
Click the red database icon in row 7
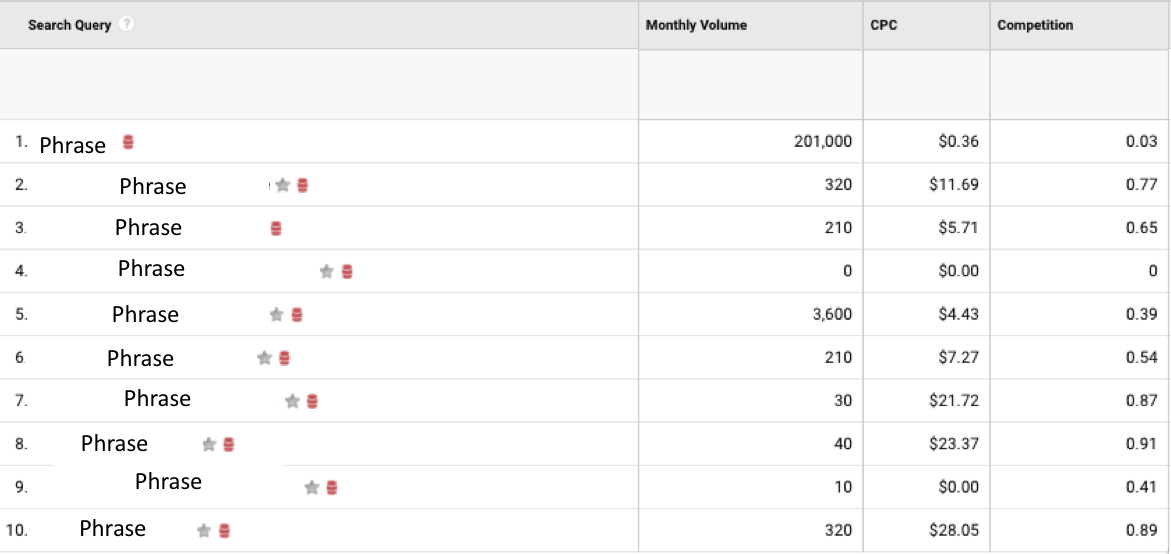pyautogui.click(x=312, y=401)
